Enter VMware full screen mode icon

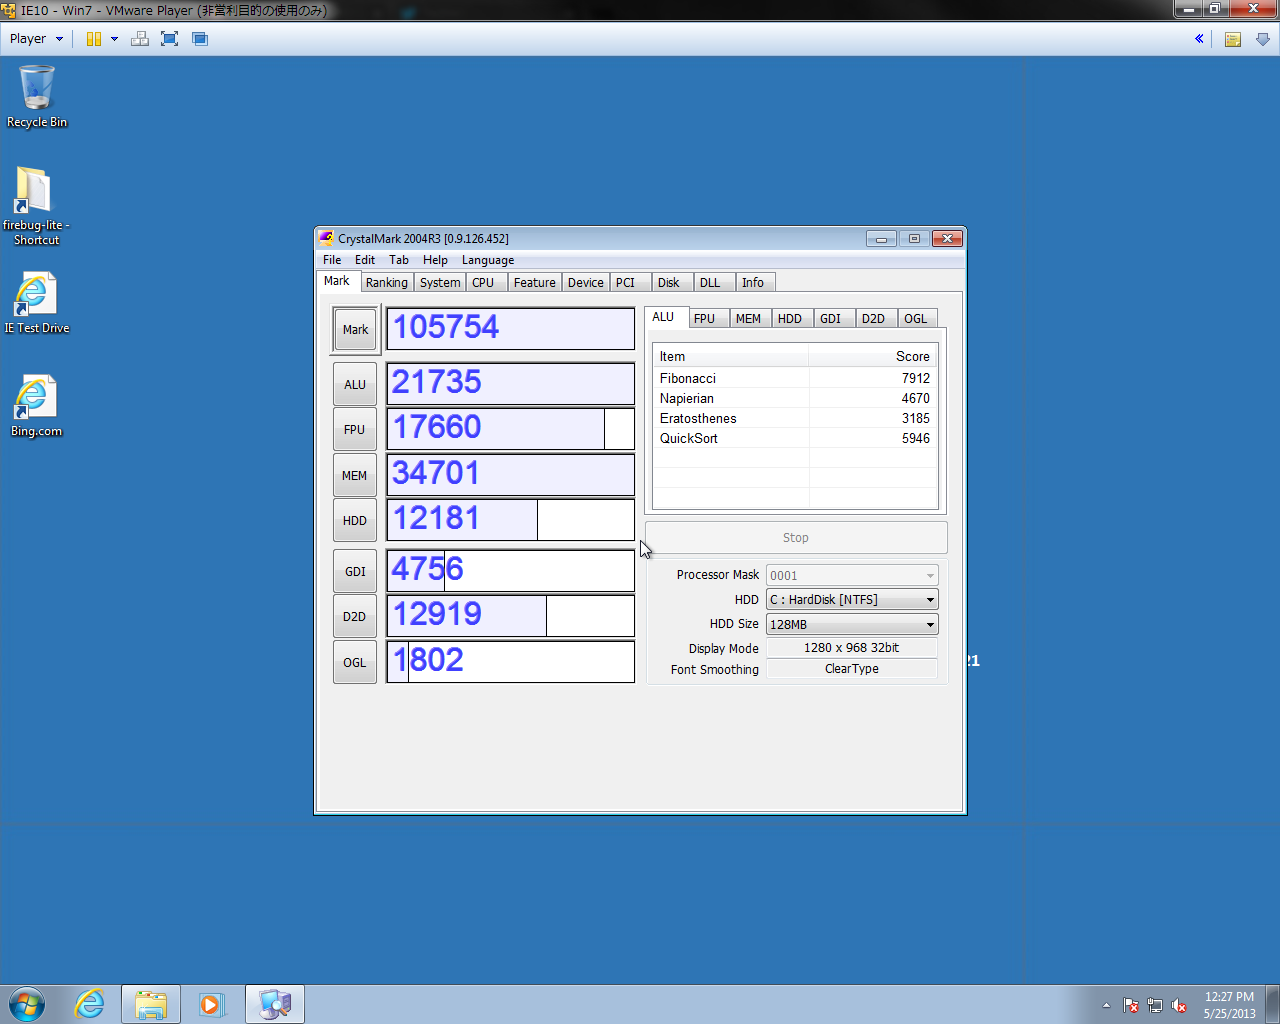(170, 39)
